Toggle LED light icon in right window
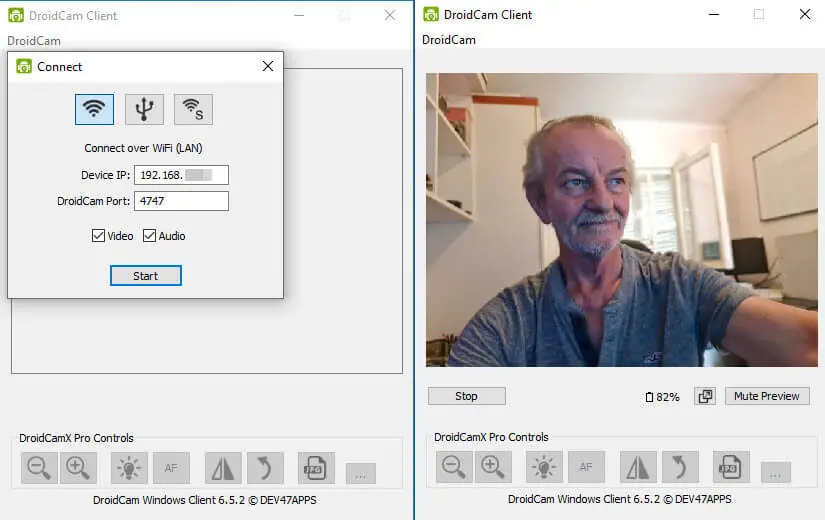The width and height of the screenshot is (825, 520). click(544, 467)
